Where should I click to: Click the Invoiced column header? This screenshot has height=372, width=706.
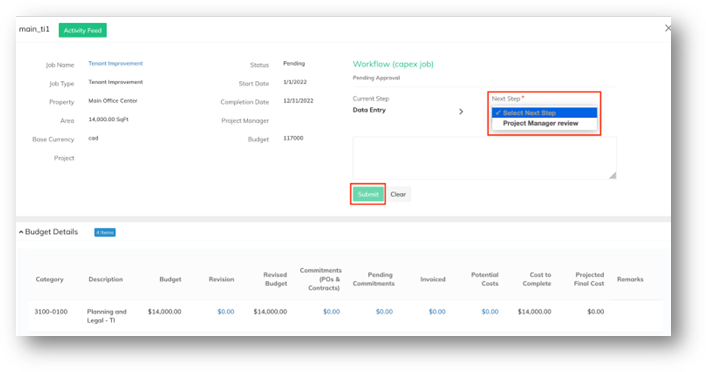433,279
